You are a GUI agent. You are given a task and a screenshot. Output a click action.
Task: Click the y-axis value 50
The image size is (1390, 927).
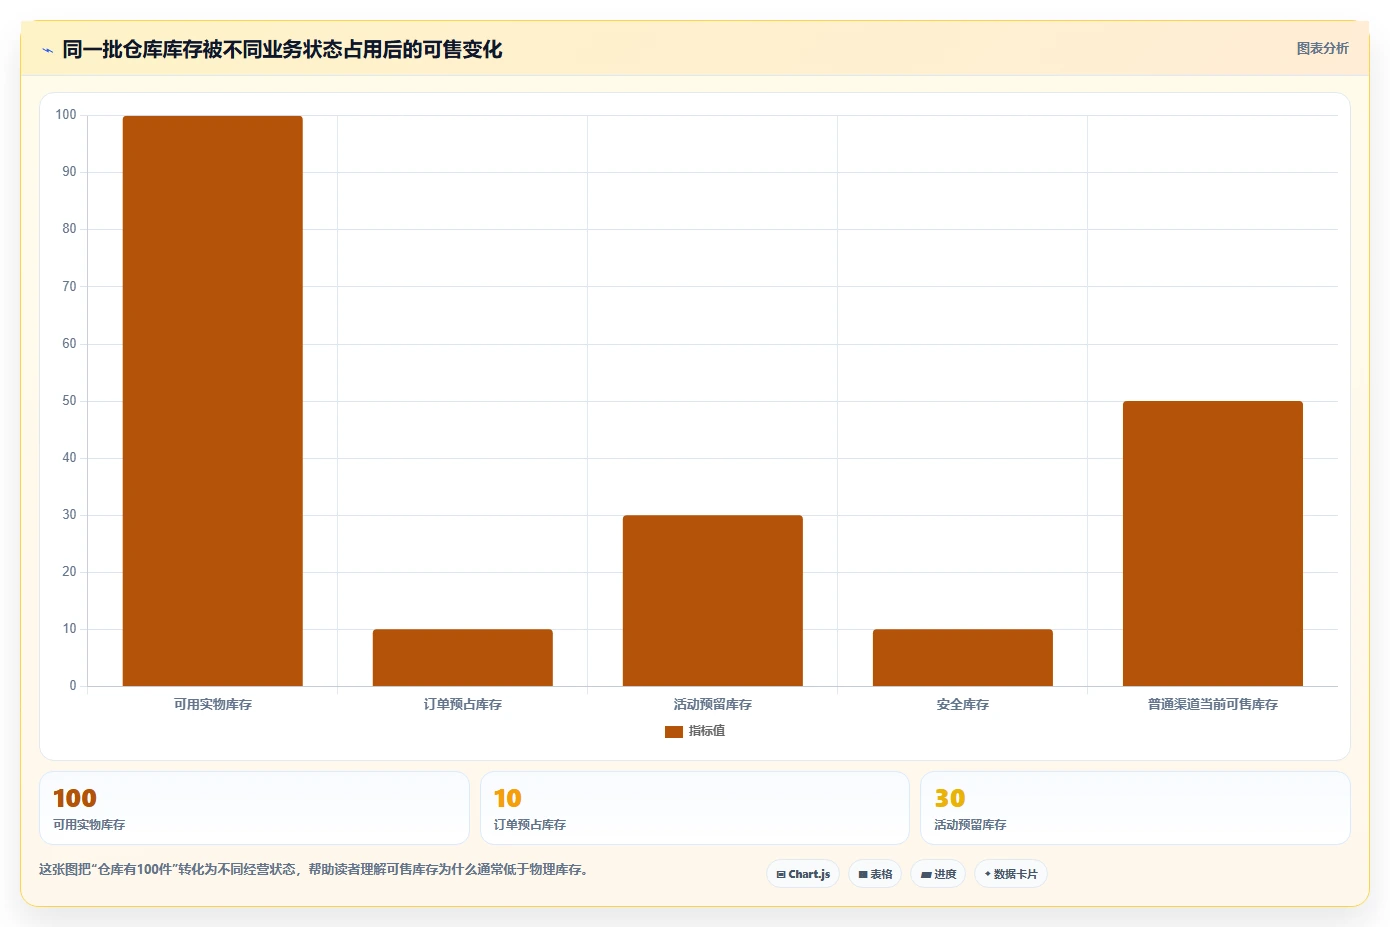click(x=69, y=401)
